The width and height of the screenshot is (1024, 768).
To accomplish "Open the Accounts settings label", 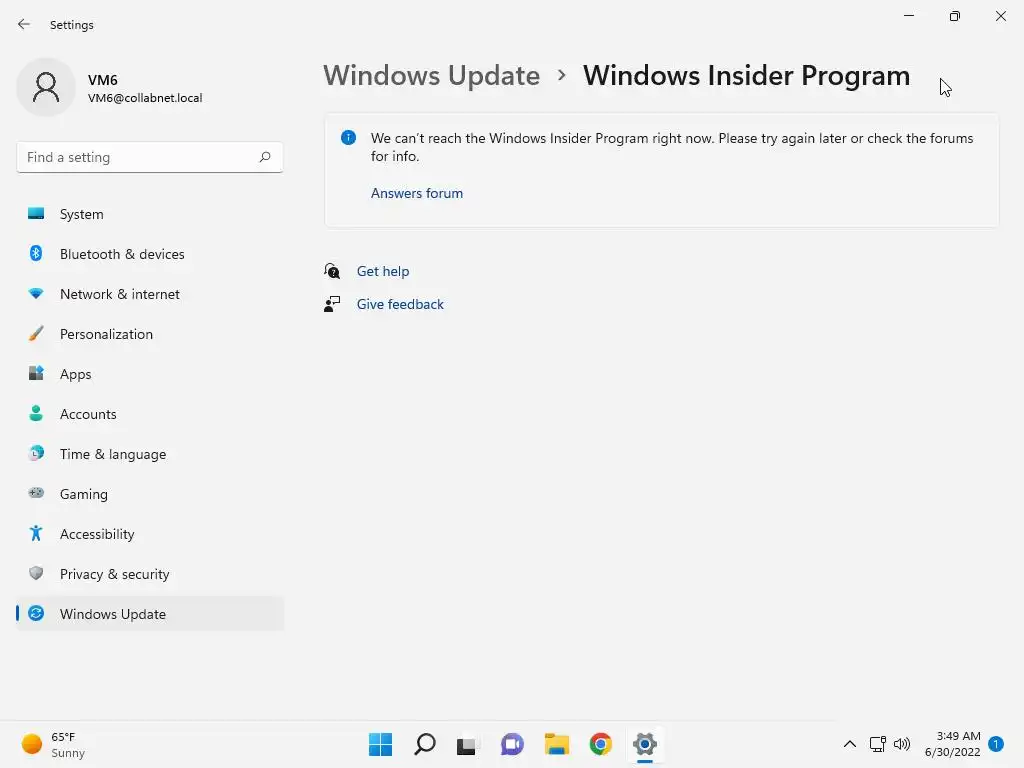I will pos(88,414).
